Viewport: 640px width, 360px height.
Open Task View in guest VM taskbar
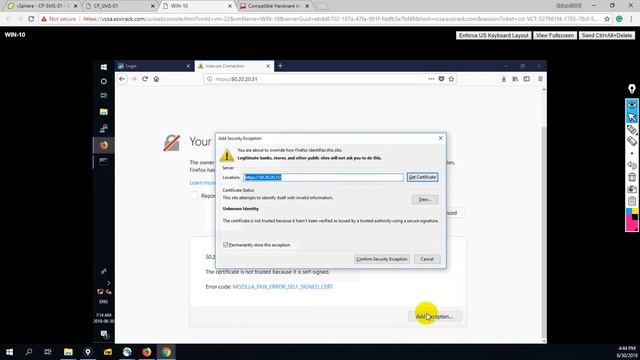coord(104,96)
